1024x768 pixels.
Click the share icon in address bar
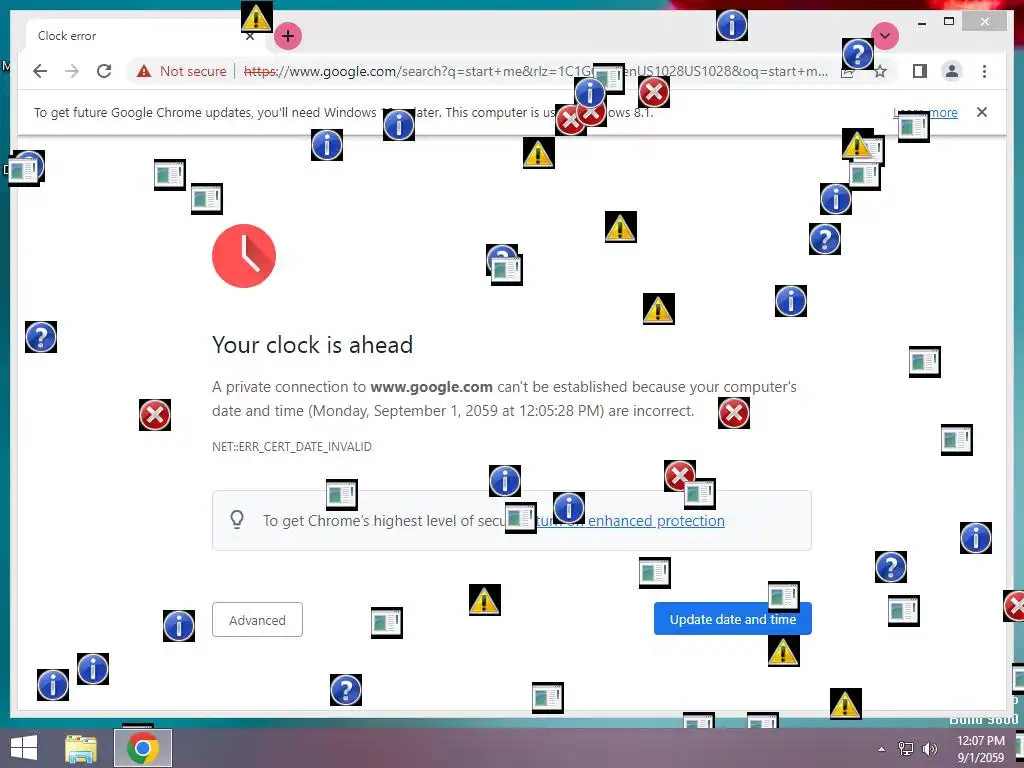pos(848,72)
